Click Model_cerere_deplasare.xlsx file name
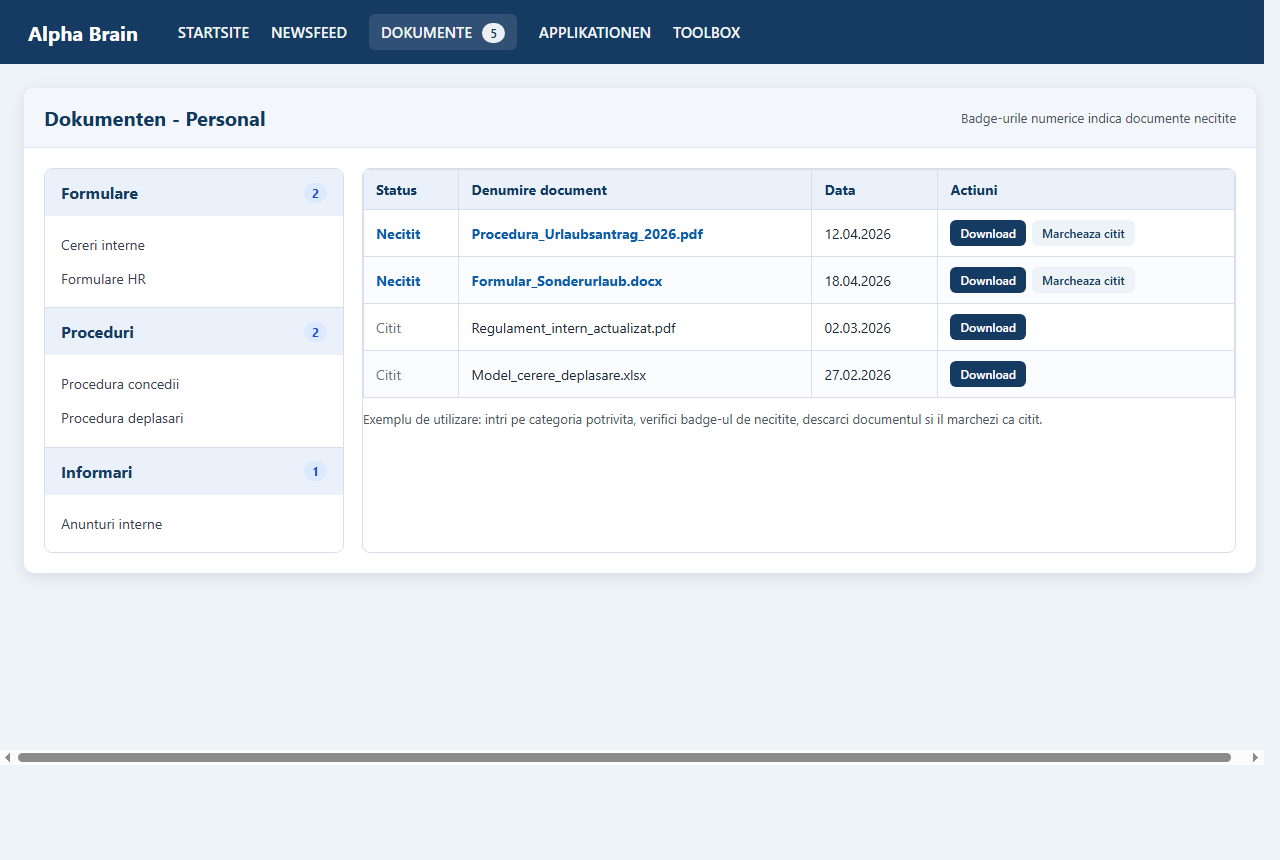1280x860 pixels. coord(559,375)
